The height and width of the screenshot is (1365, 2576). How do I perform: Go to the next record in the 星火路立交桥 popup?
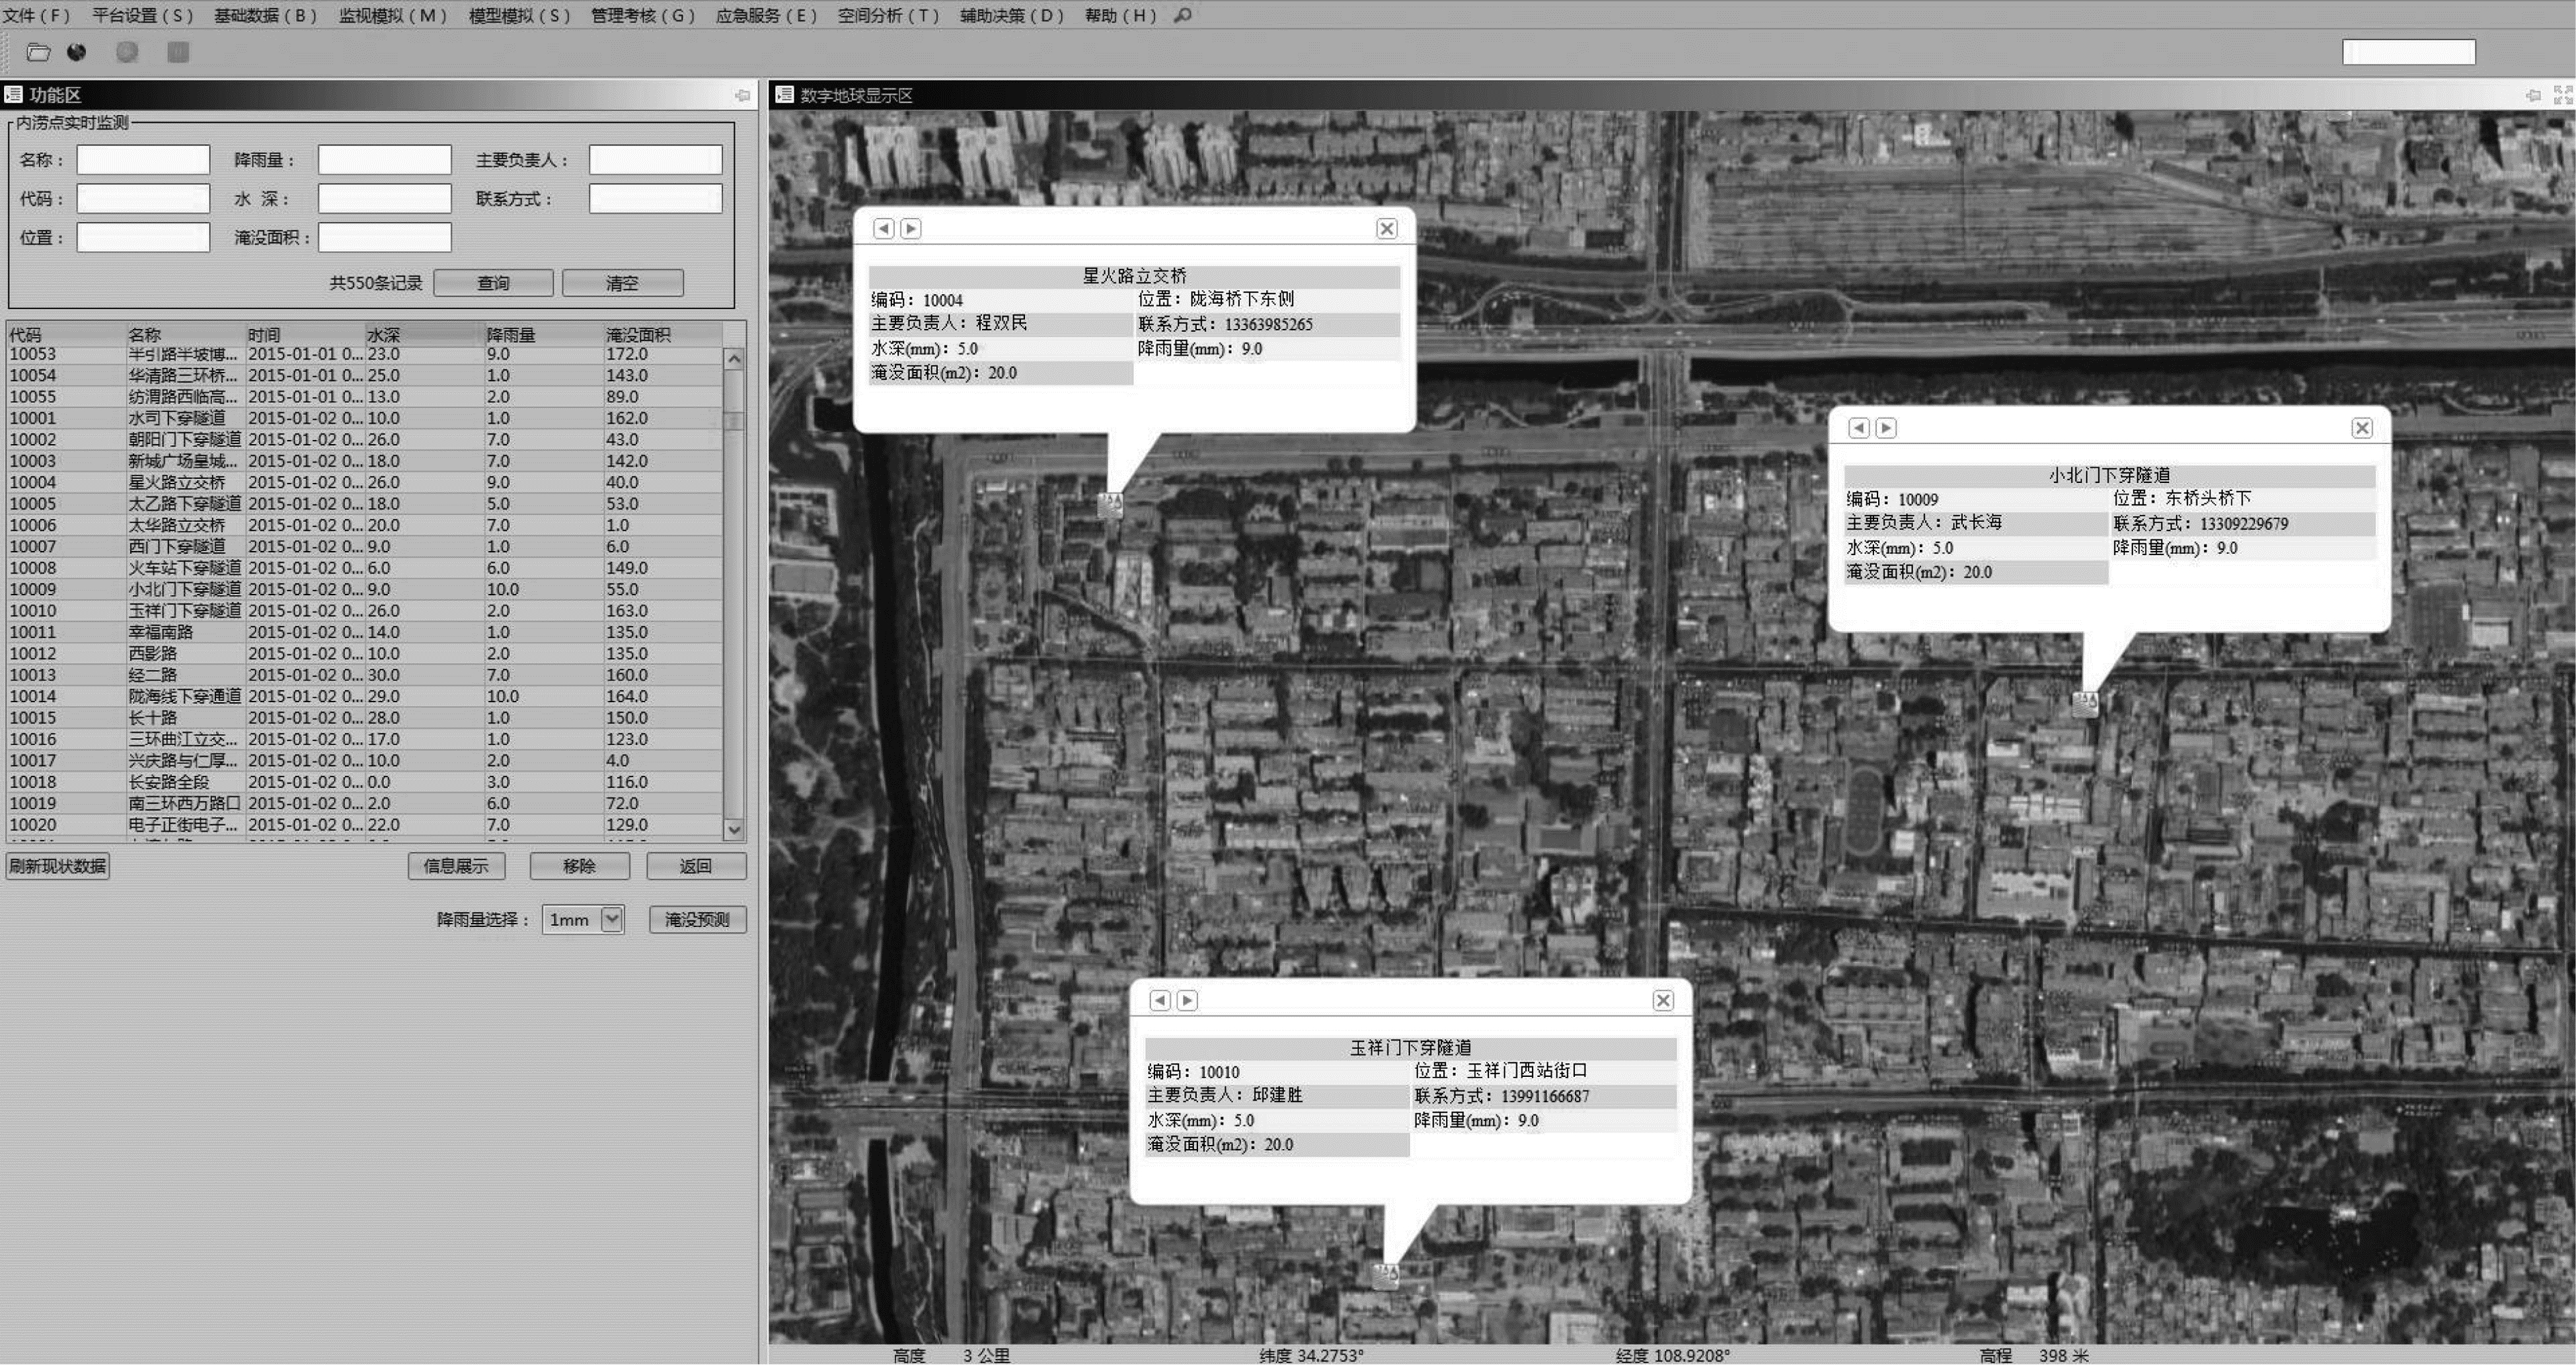pyautogui.click(x=910, y=229)
